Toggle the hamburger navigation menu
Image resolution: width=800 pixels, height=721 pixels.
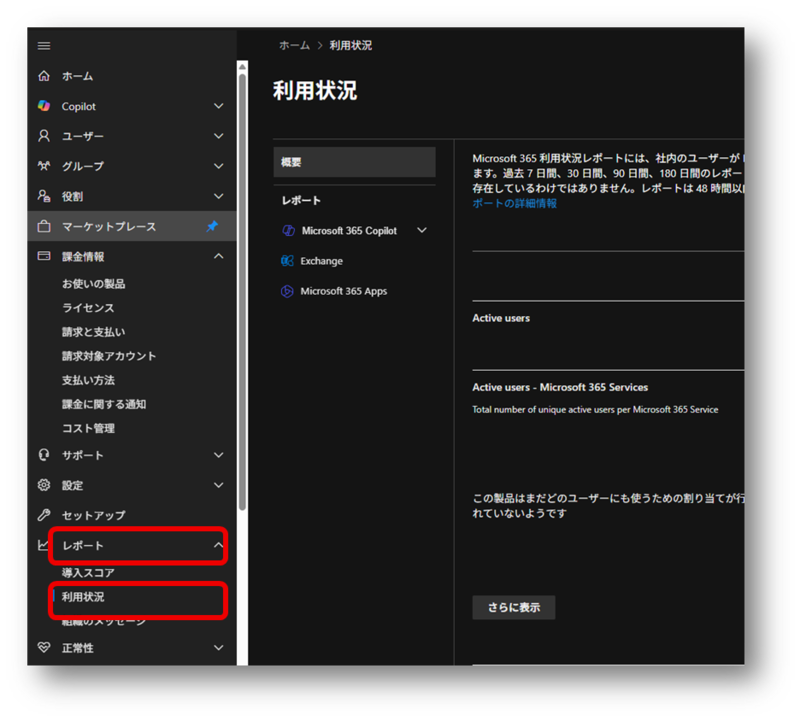click(x=44, y=46)
